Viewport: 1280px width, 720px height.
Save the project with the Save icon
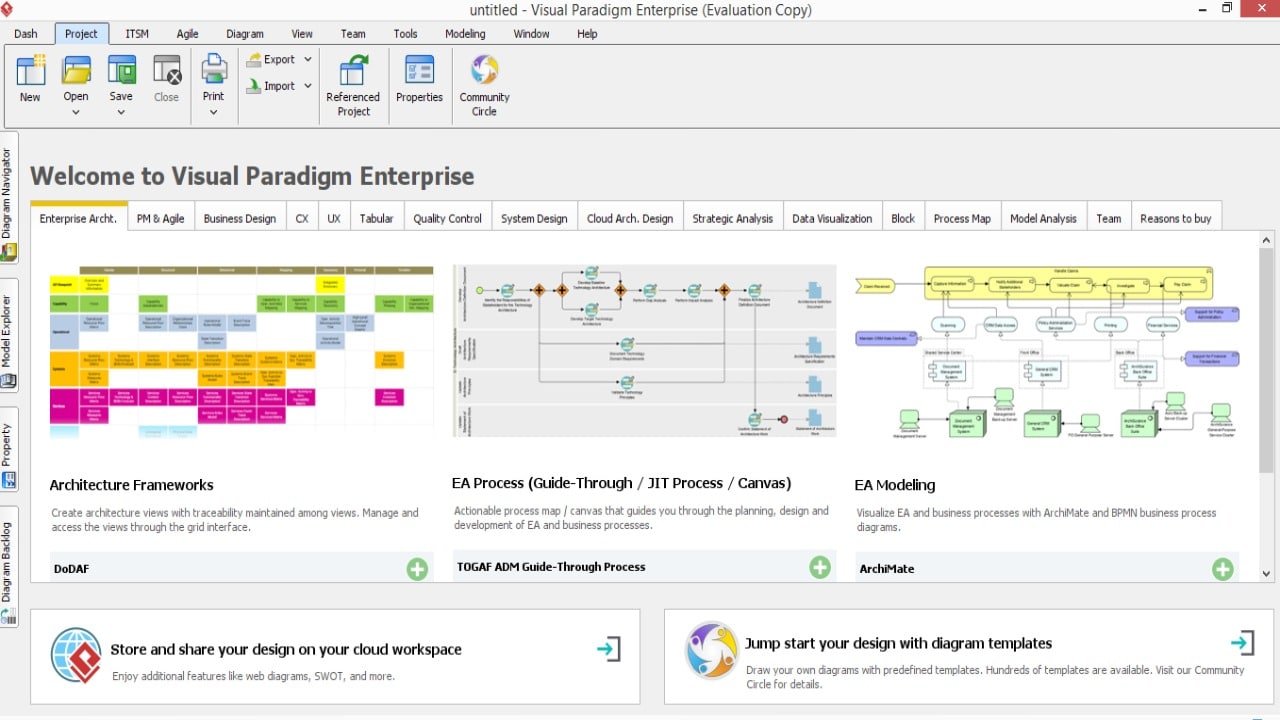pos(120,75)
